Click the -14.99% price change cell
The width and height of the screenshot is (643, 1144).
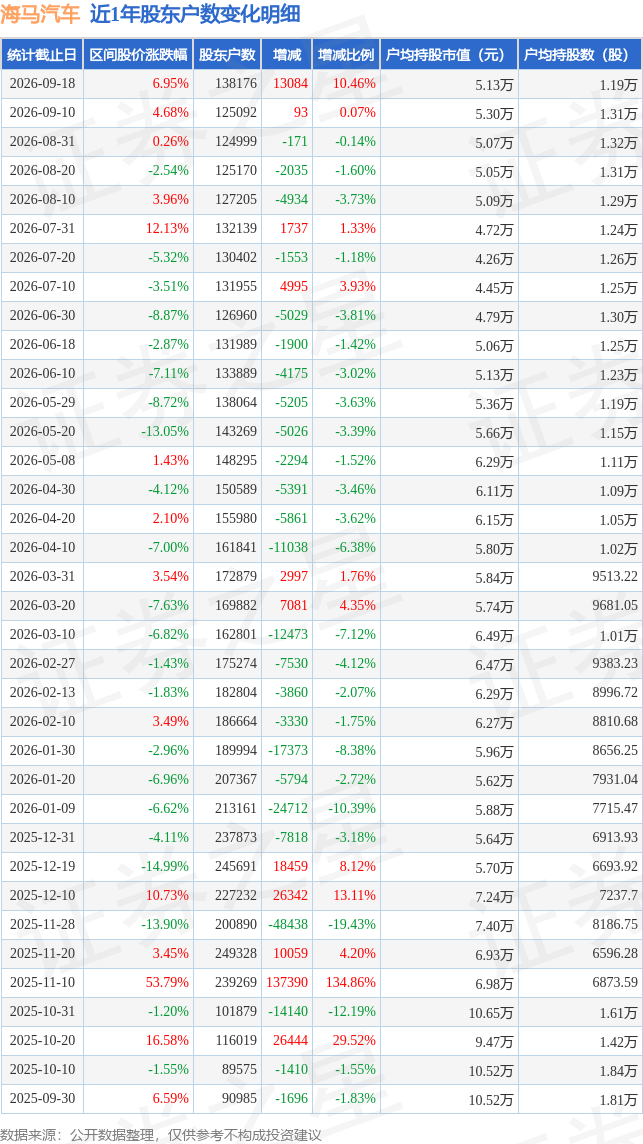(165, 866)
